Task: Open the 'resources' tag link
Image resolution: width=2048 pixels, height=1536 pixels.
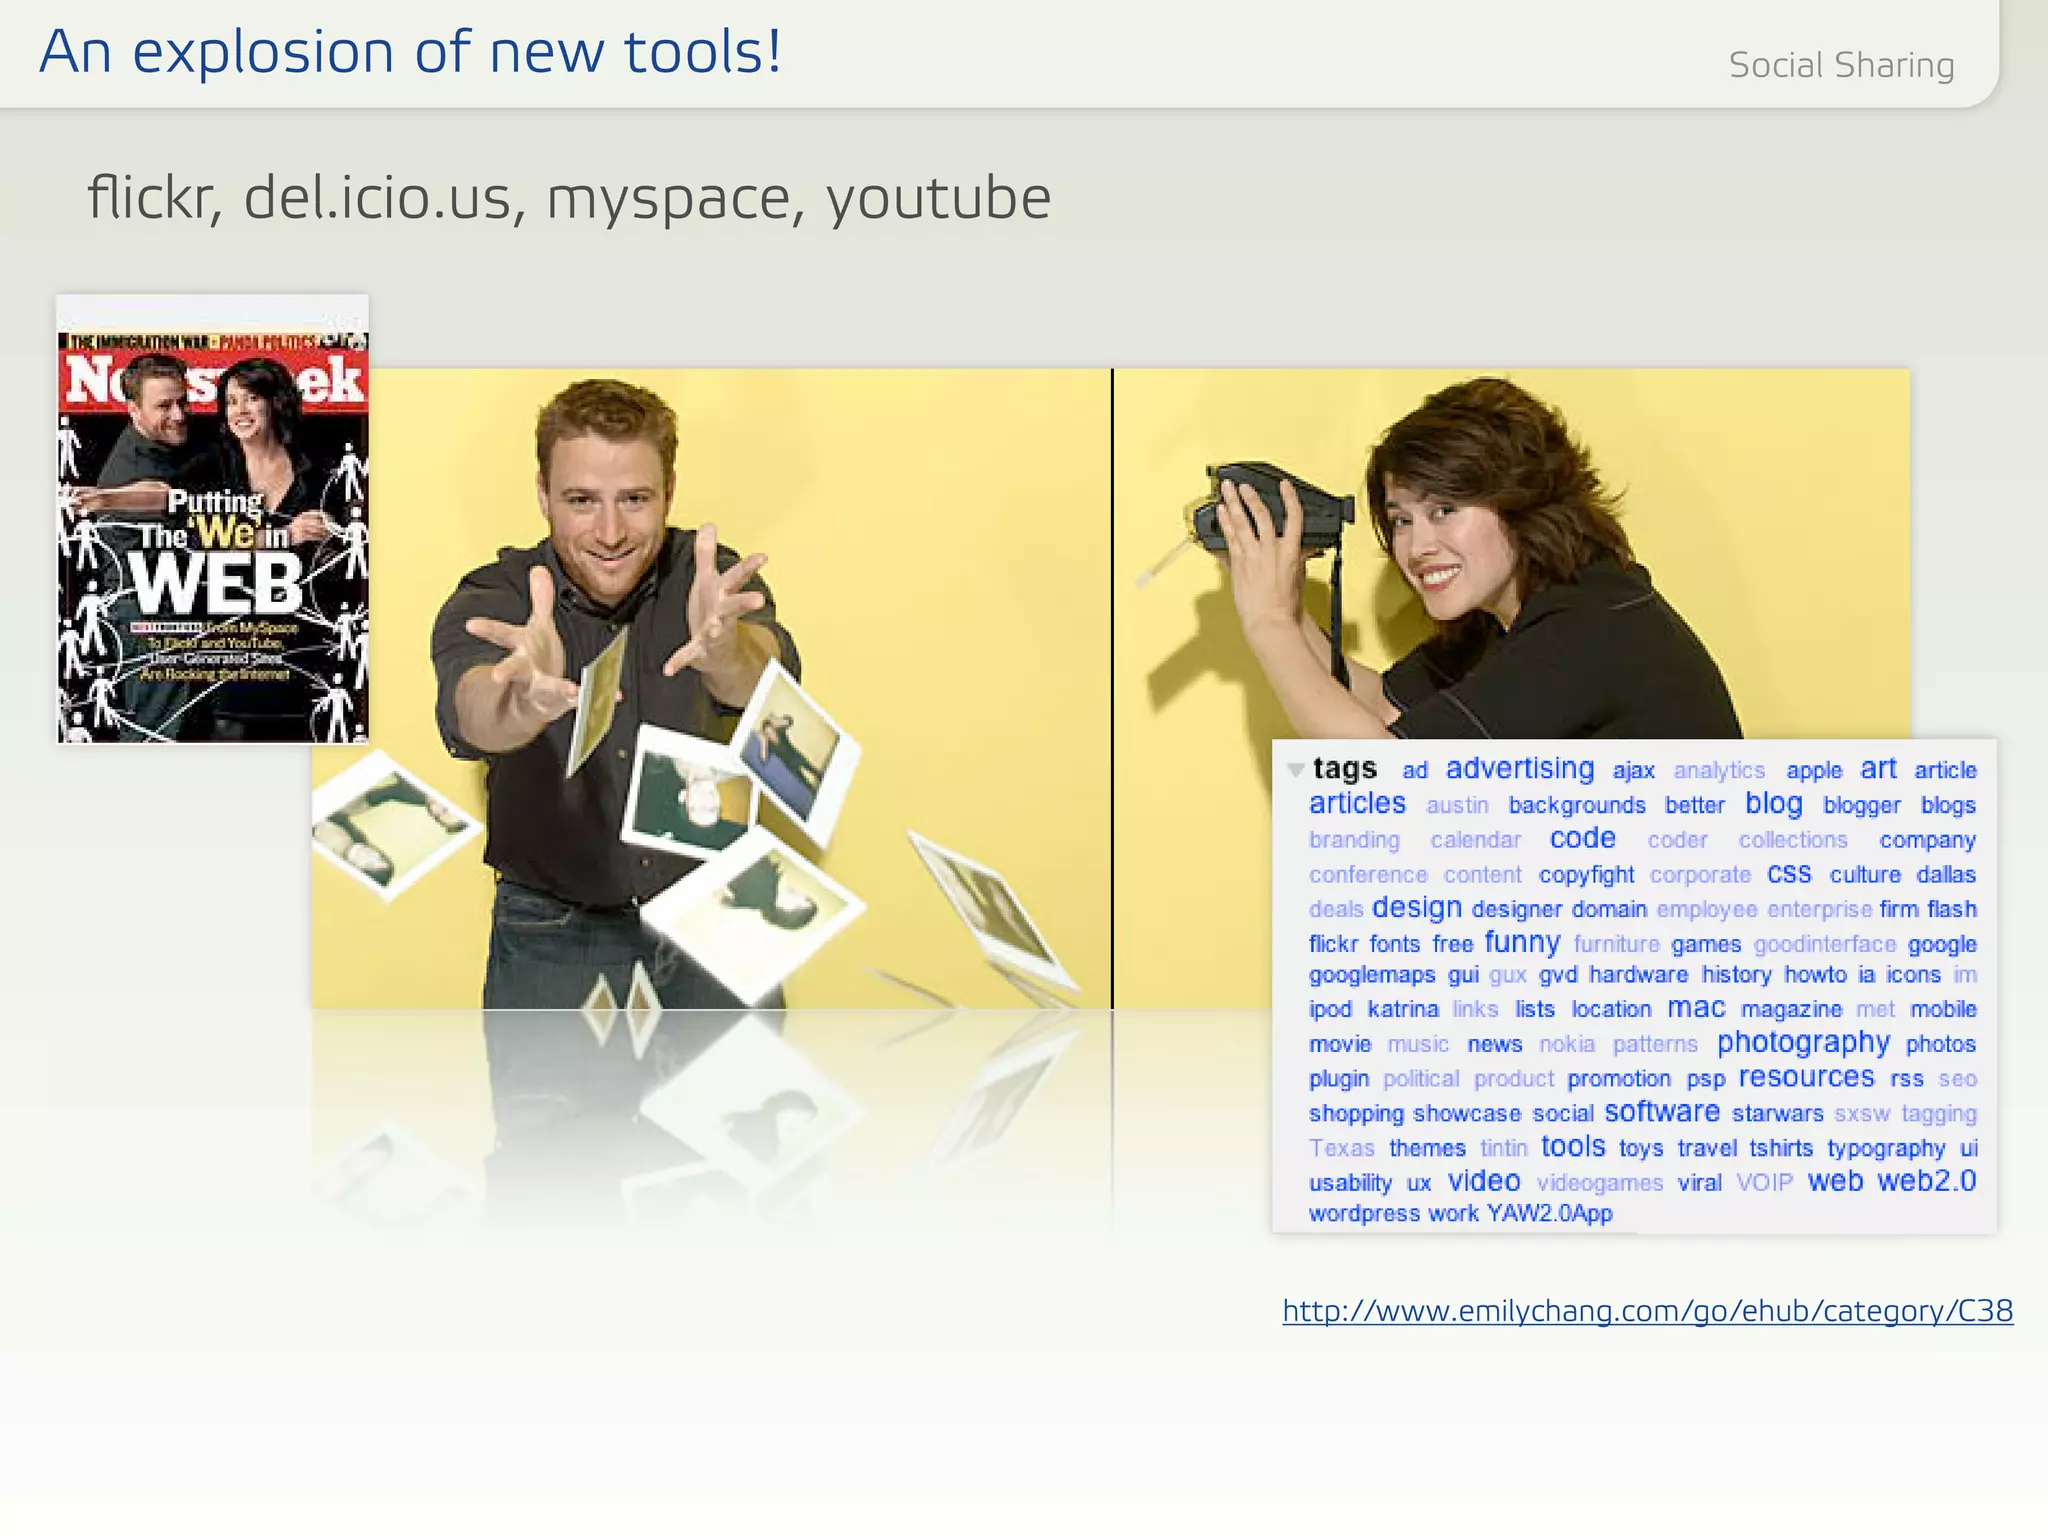Action: tap(1806, 1077)
